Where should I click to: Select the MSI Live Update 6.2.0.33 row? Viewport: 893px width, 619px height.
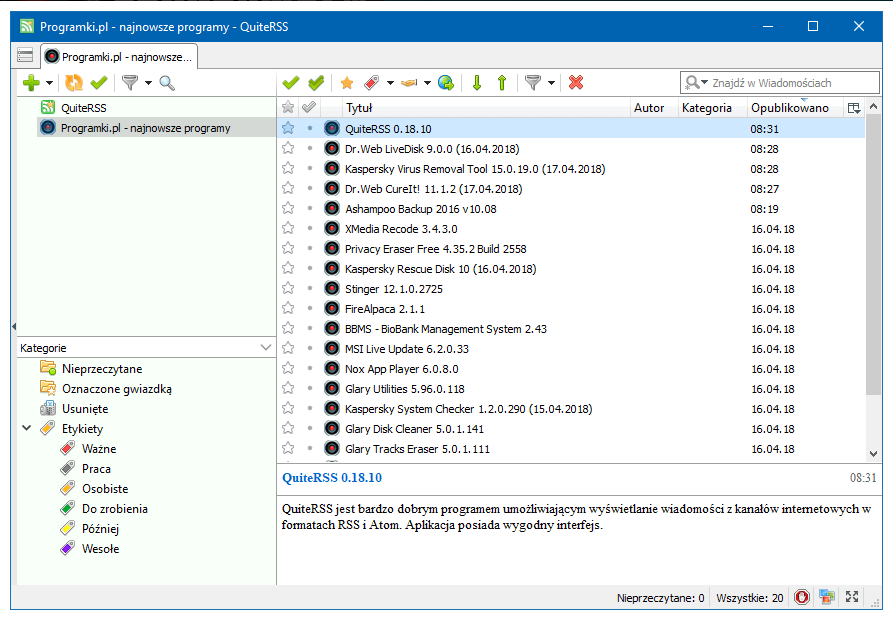(x=571, y=349)
